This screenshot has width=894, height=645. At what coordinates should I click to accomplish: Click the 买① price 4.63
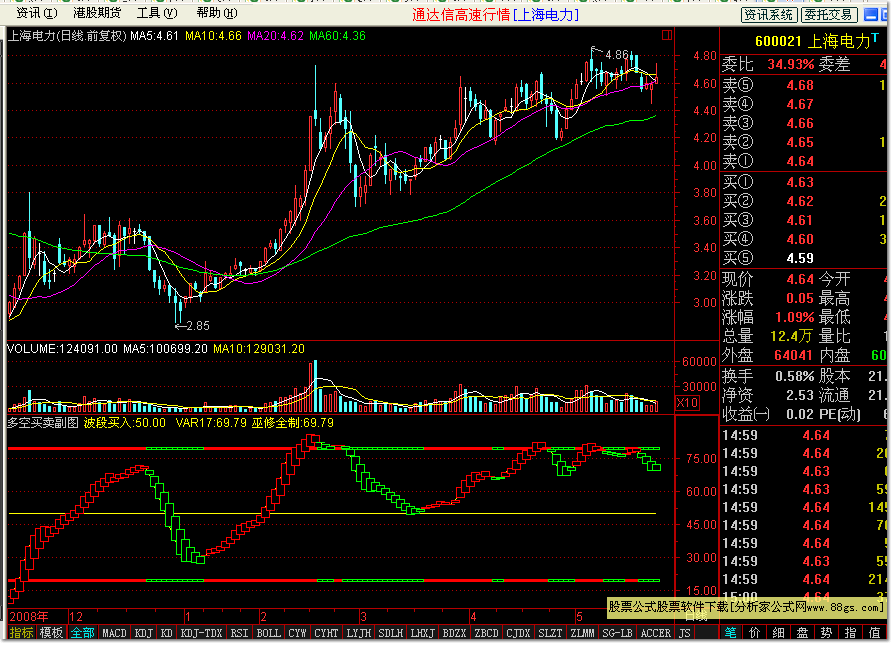click(800, 182)
